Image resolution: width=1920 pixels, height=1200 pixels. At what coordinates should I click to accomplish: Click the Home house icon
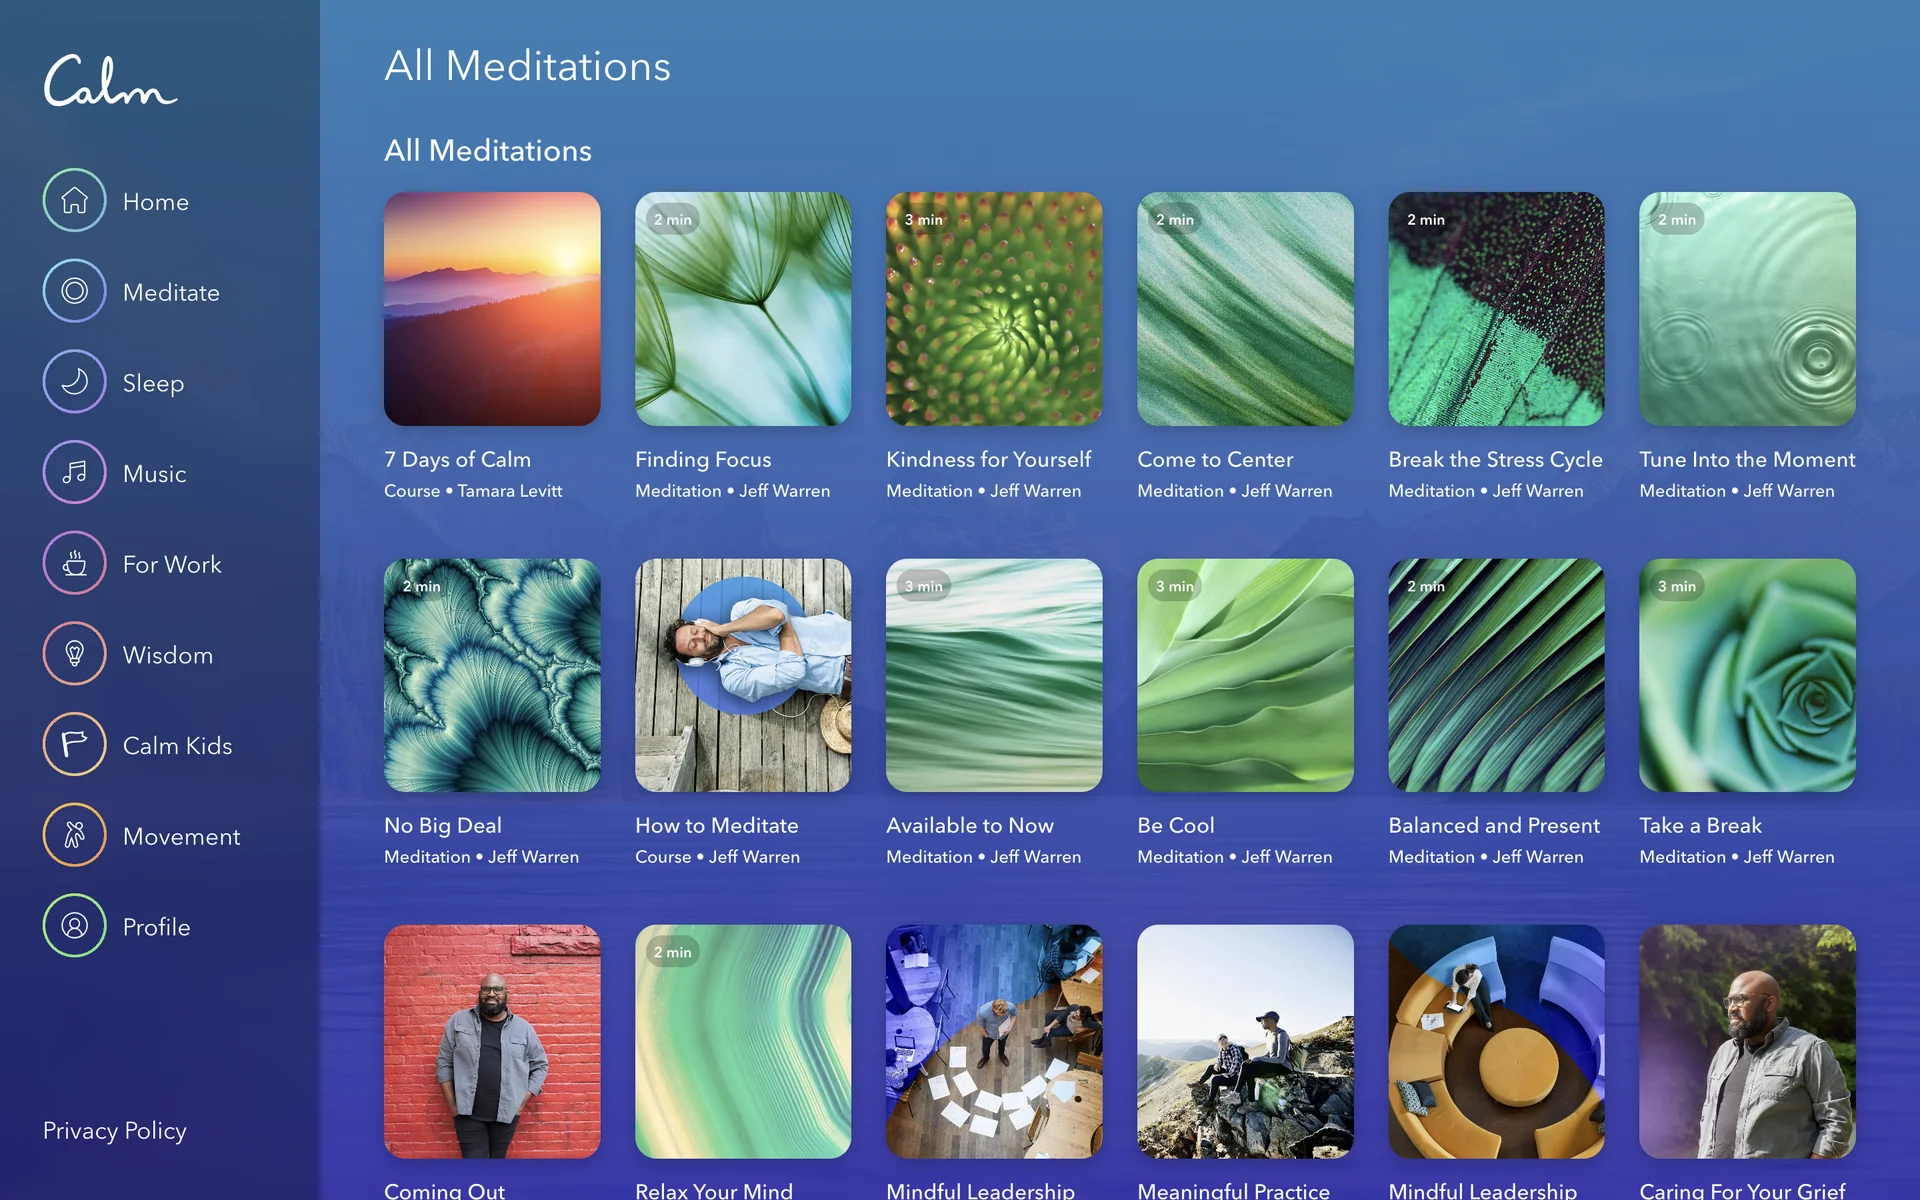pyautogui.click(x=74, y=201)
